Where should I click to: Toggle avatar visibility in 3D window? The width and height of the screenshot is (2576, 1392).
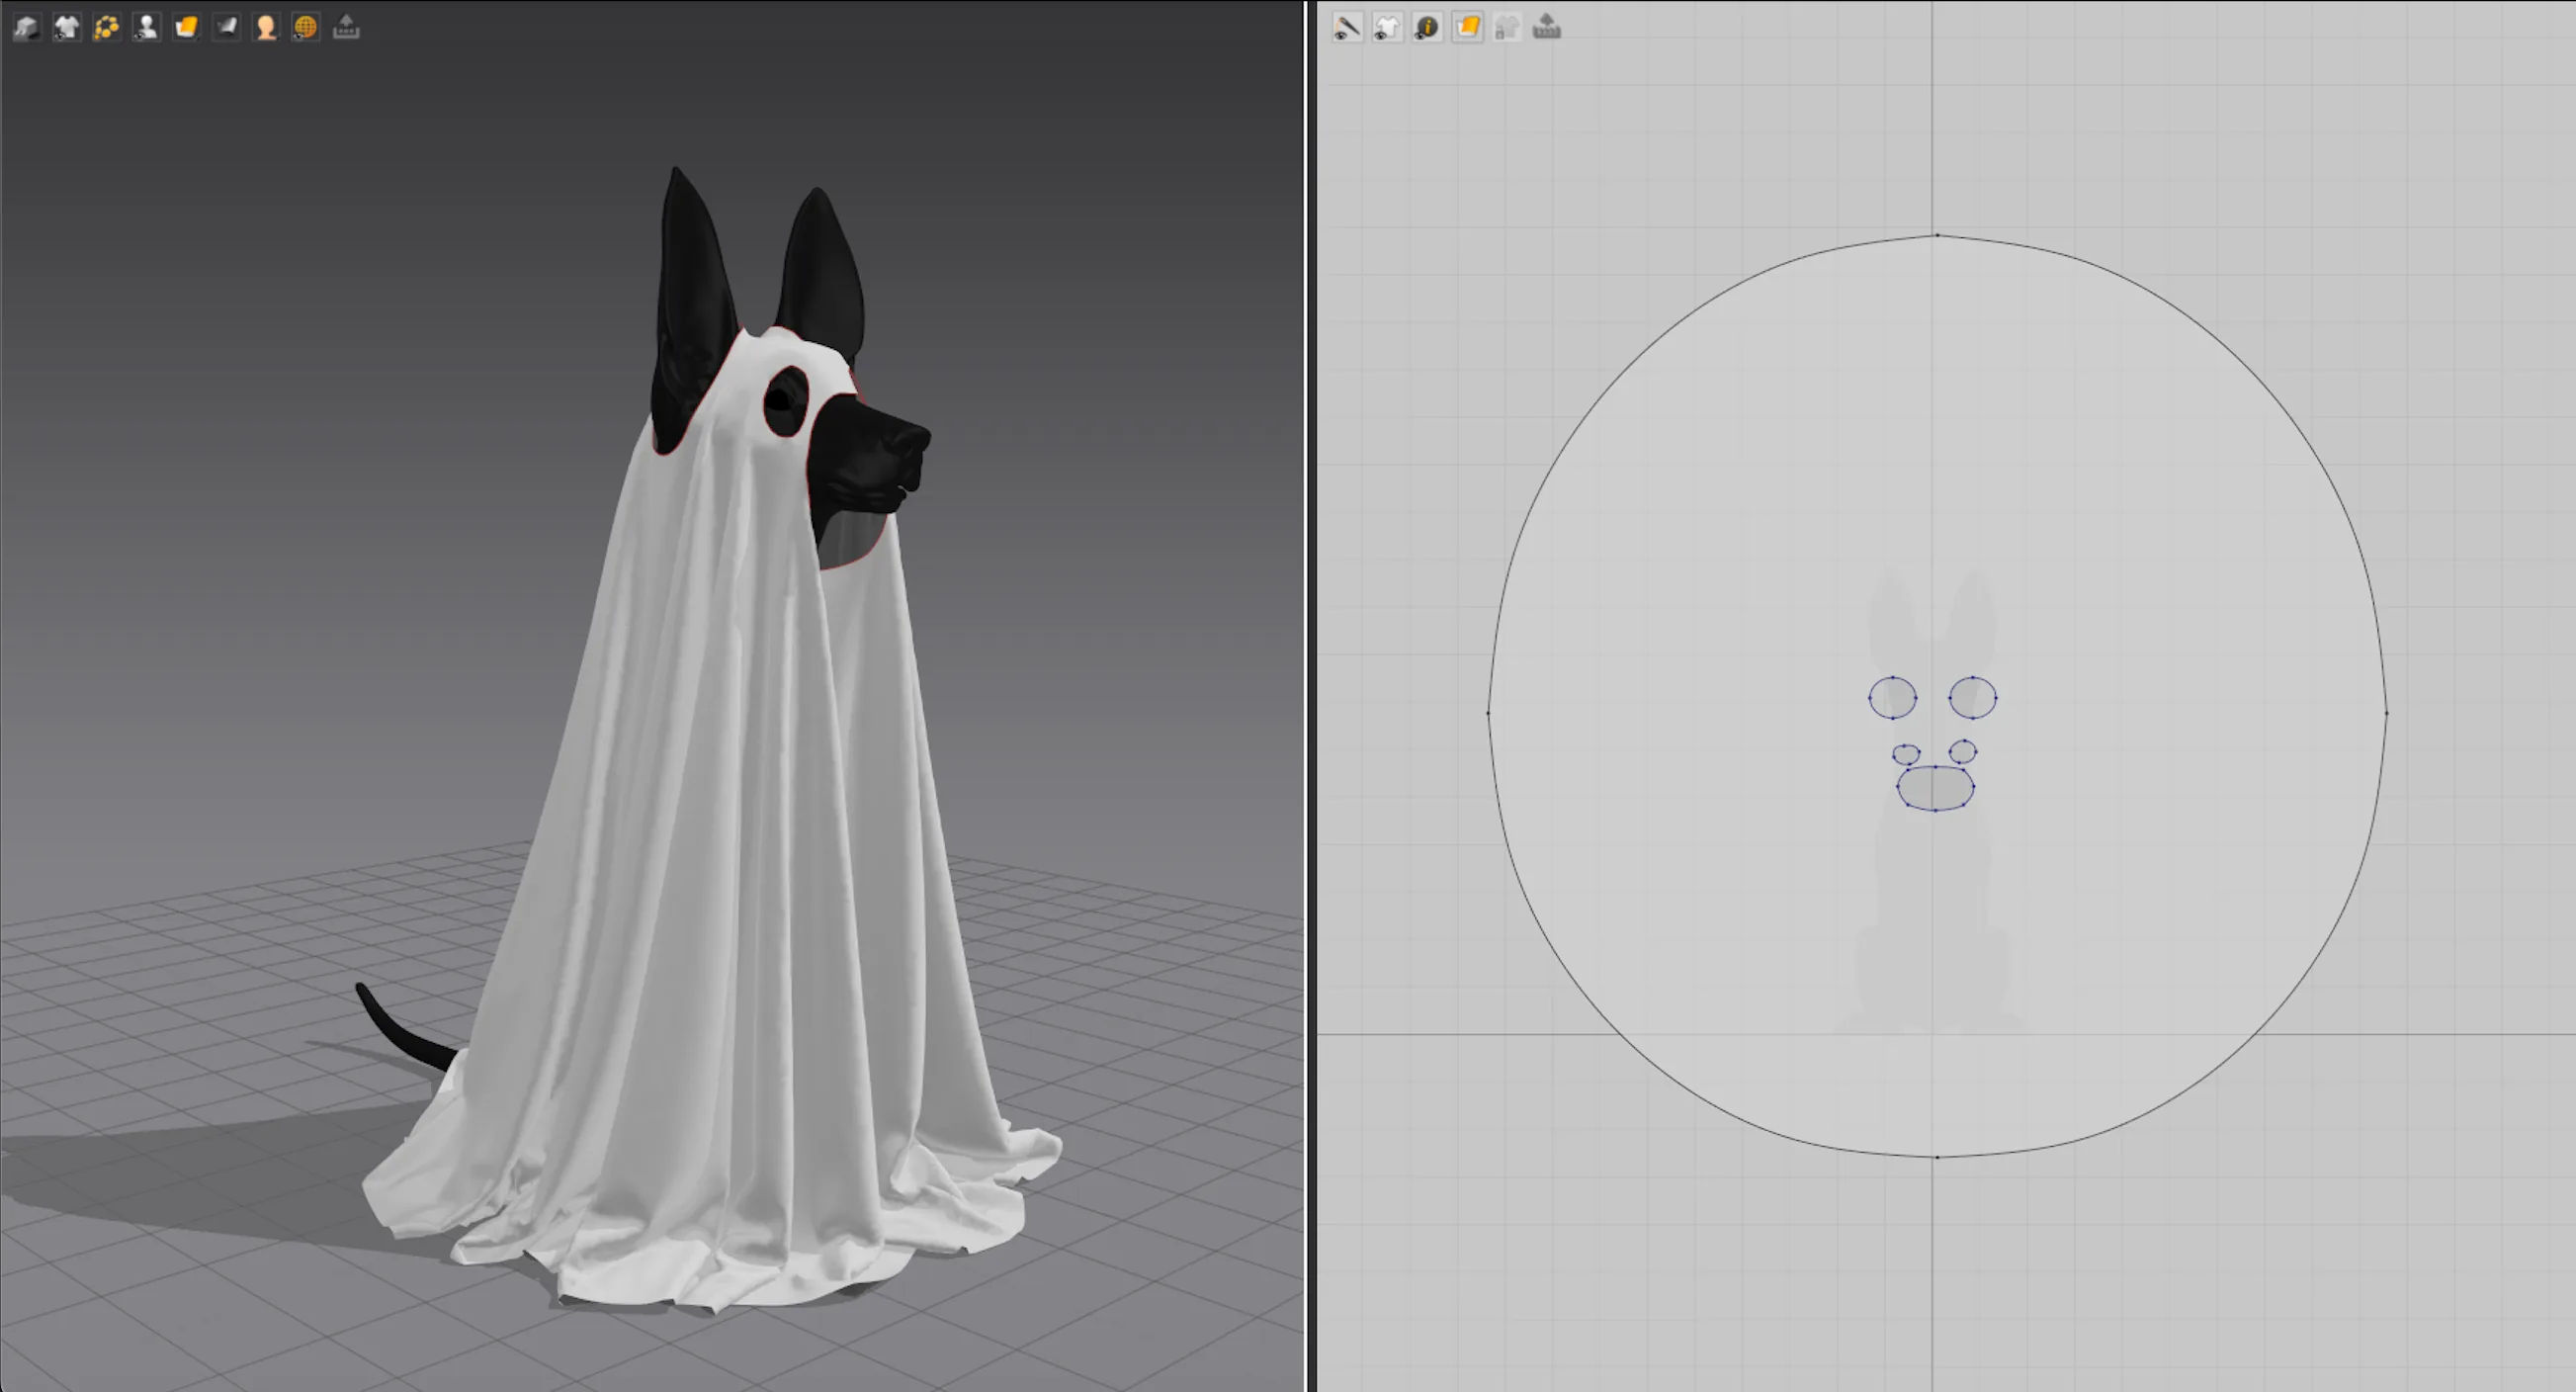click(146, 27)
